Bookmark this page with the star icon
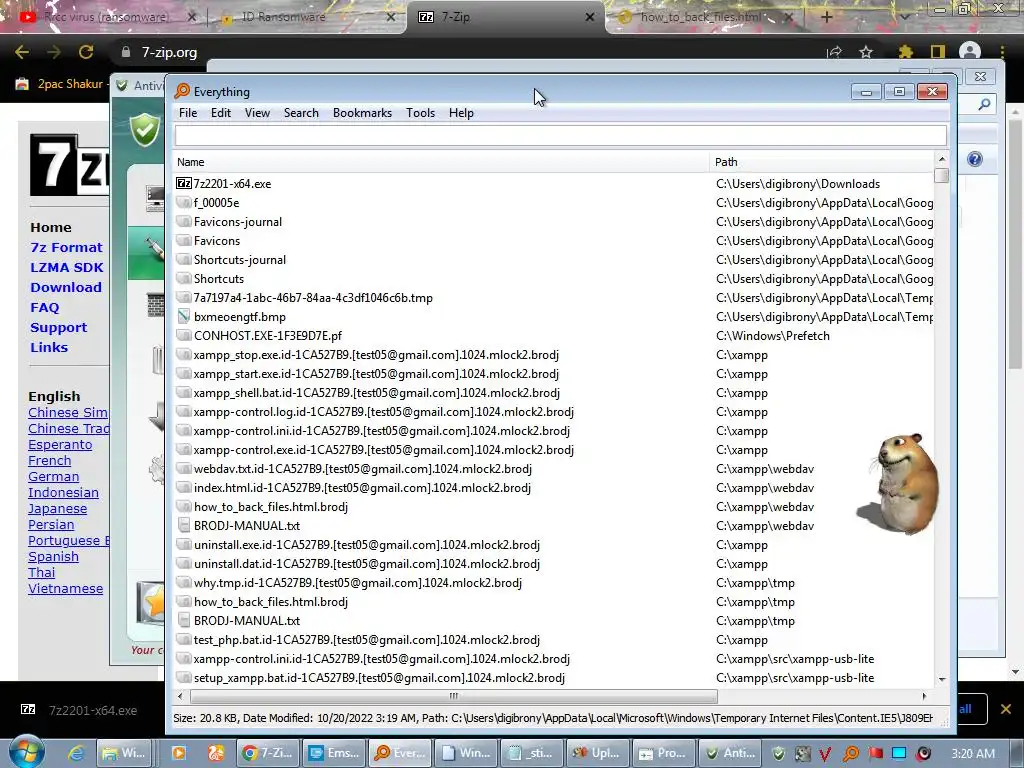Image resolution: width=1024 pixels, height=768 pixels. click(866, 52)
